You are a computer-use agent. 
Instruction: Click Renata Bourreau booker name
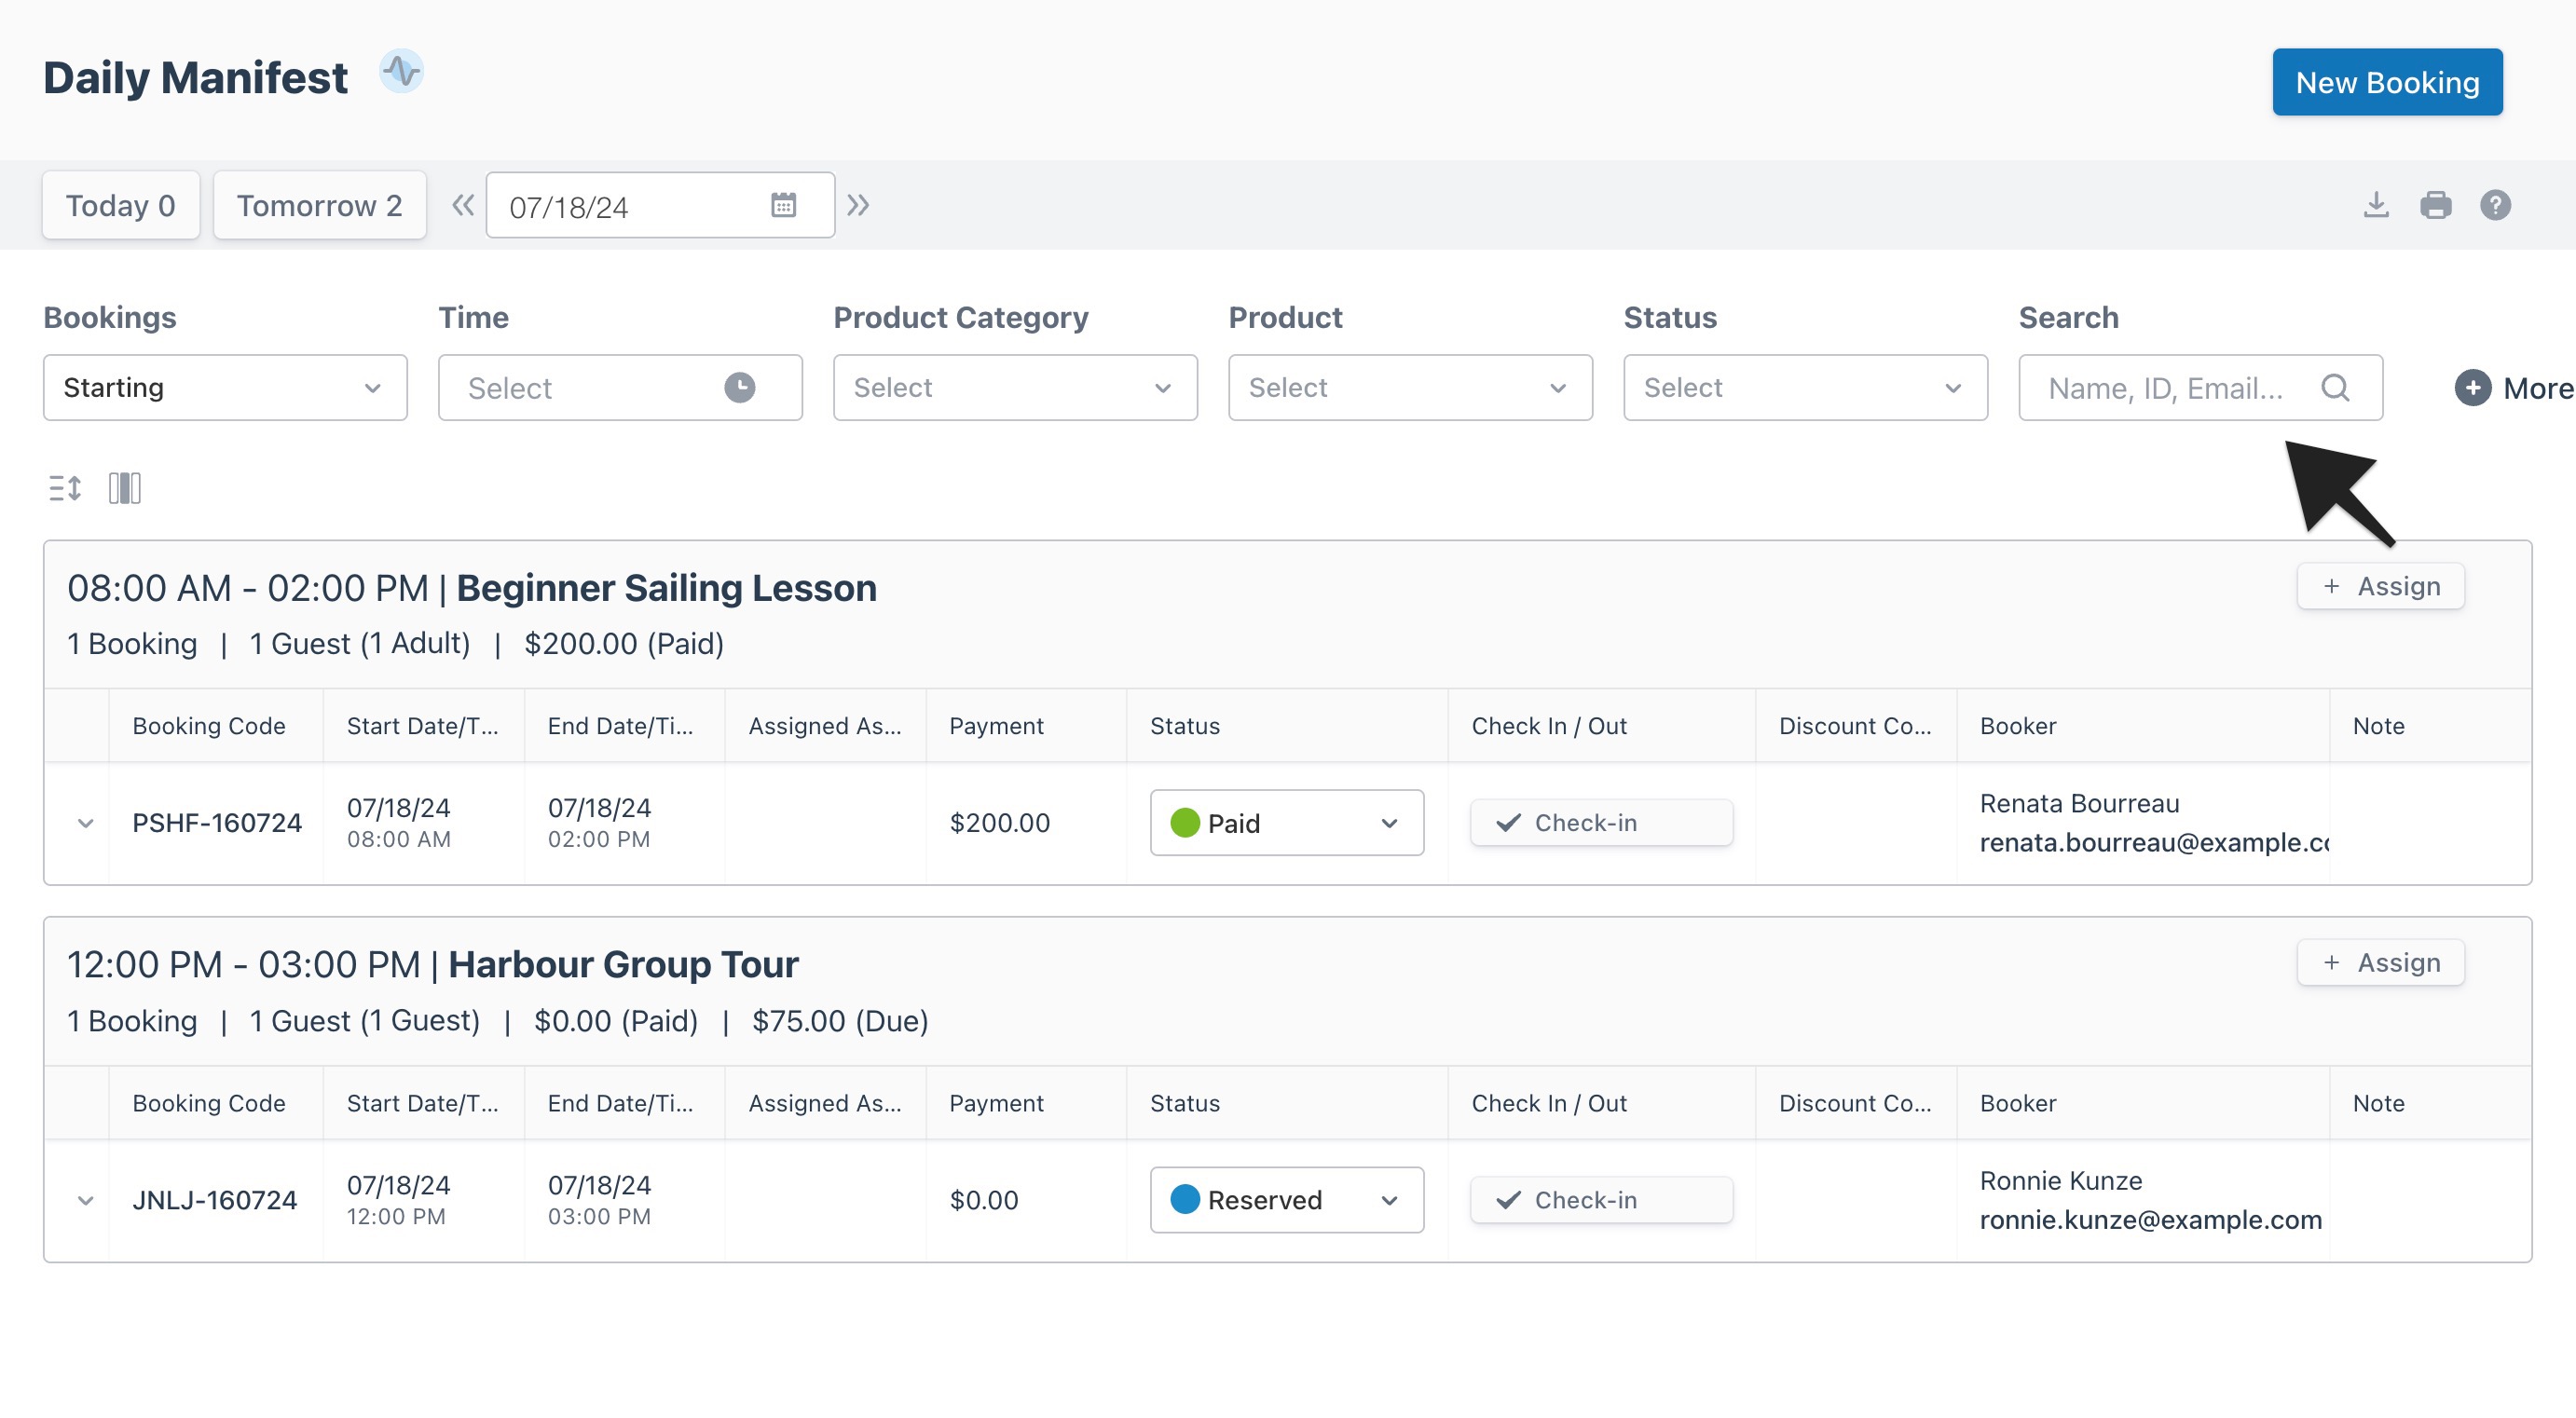pyautogui.click(x=2079, y=804)
